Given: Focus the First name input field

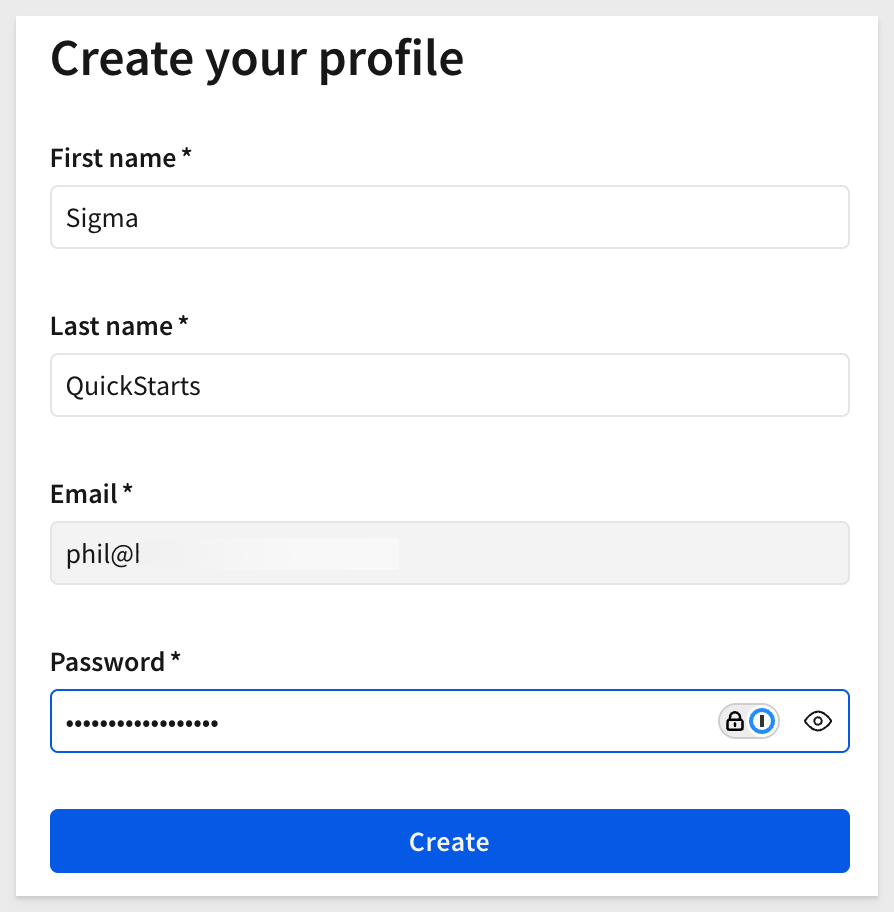Looking at the screenshot, I should (x=450, y=217).
